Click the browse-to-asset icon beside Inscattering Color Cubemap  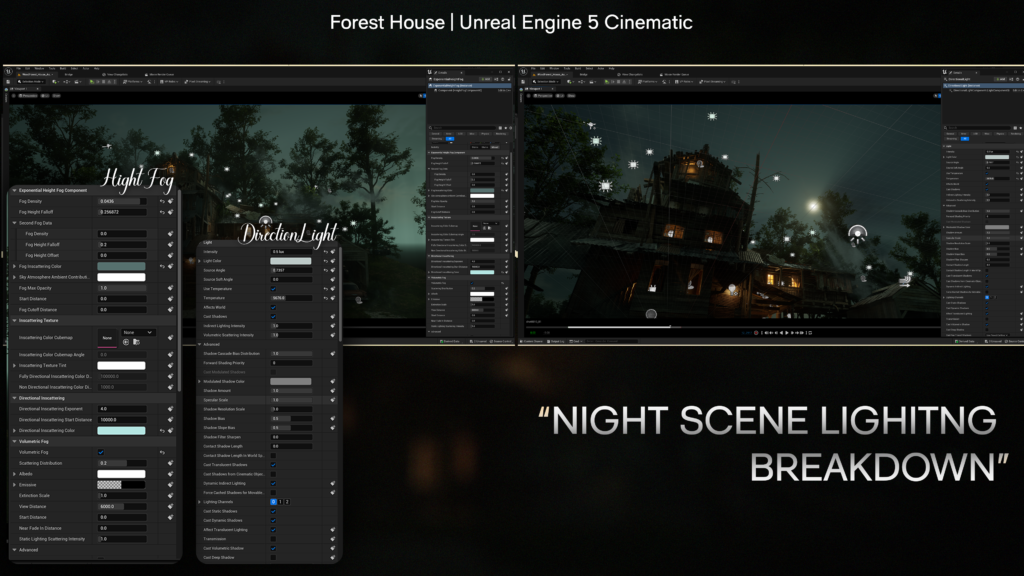138,342
